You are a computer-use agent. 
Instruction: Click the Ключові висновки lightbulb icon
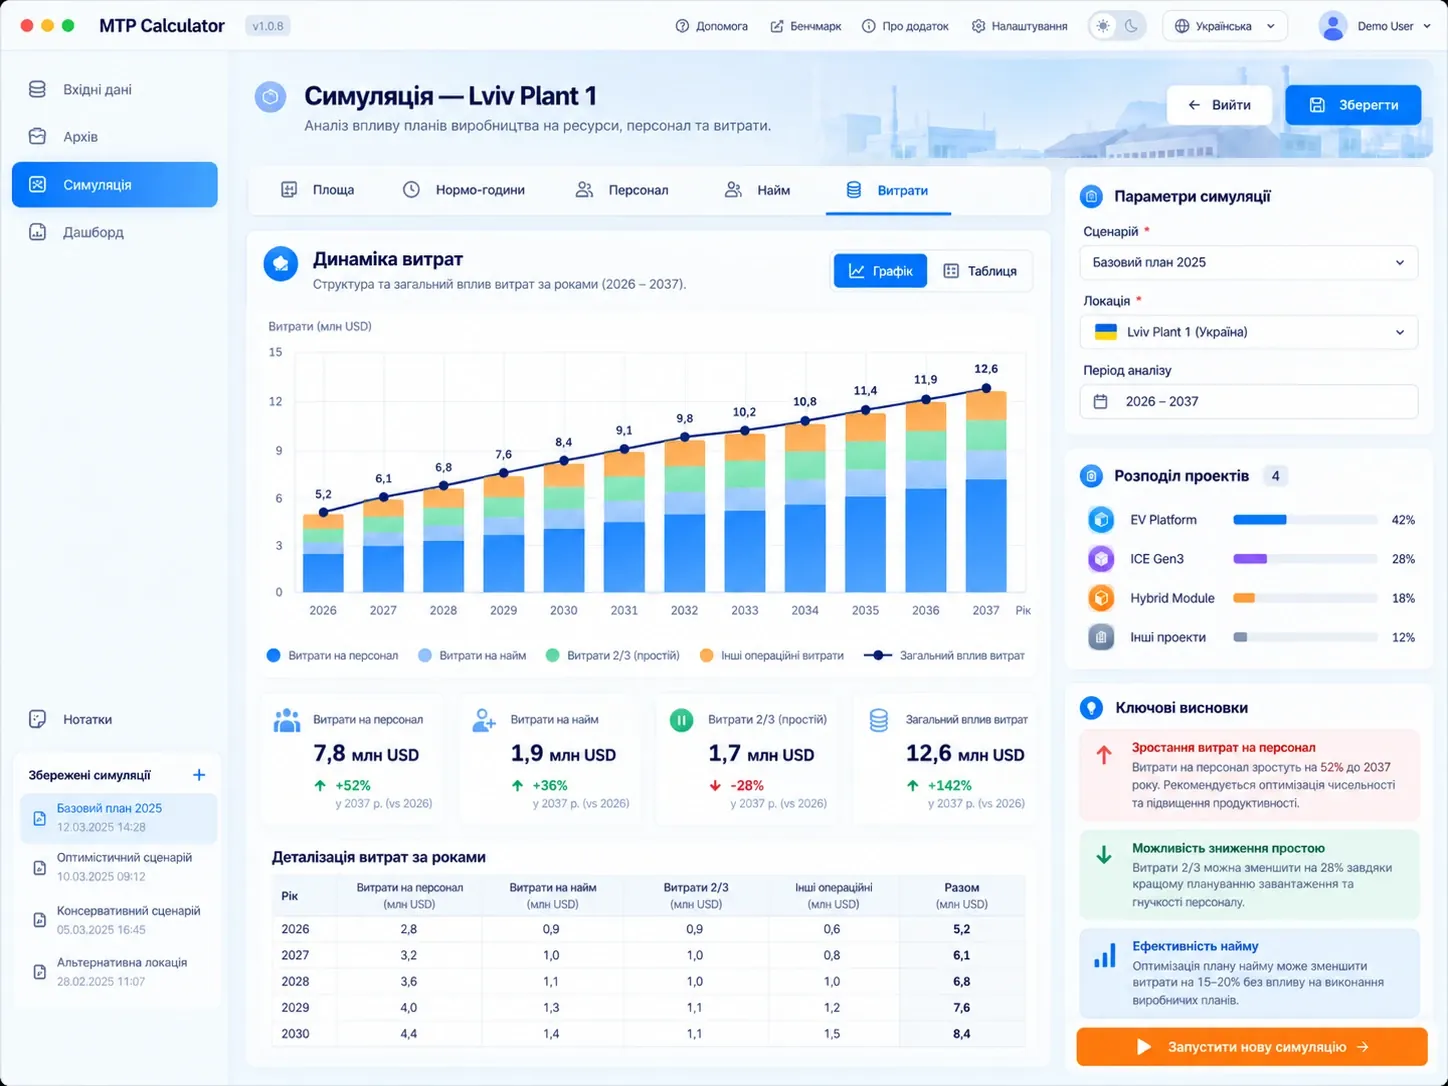[x=1091, y=708]
